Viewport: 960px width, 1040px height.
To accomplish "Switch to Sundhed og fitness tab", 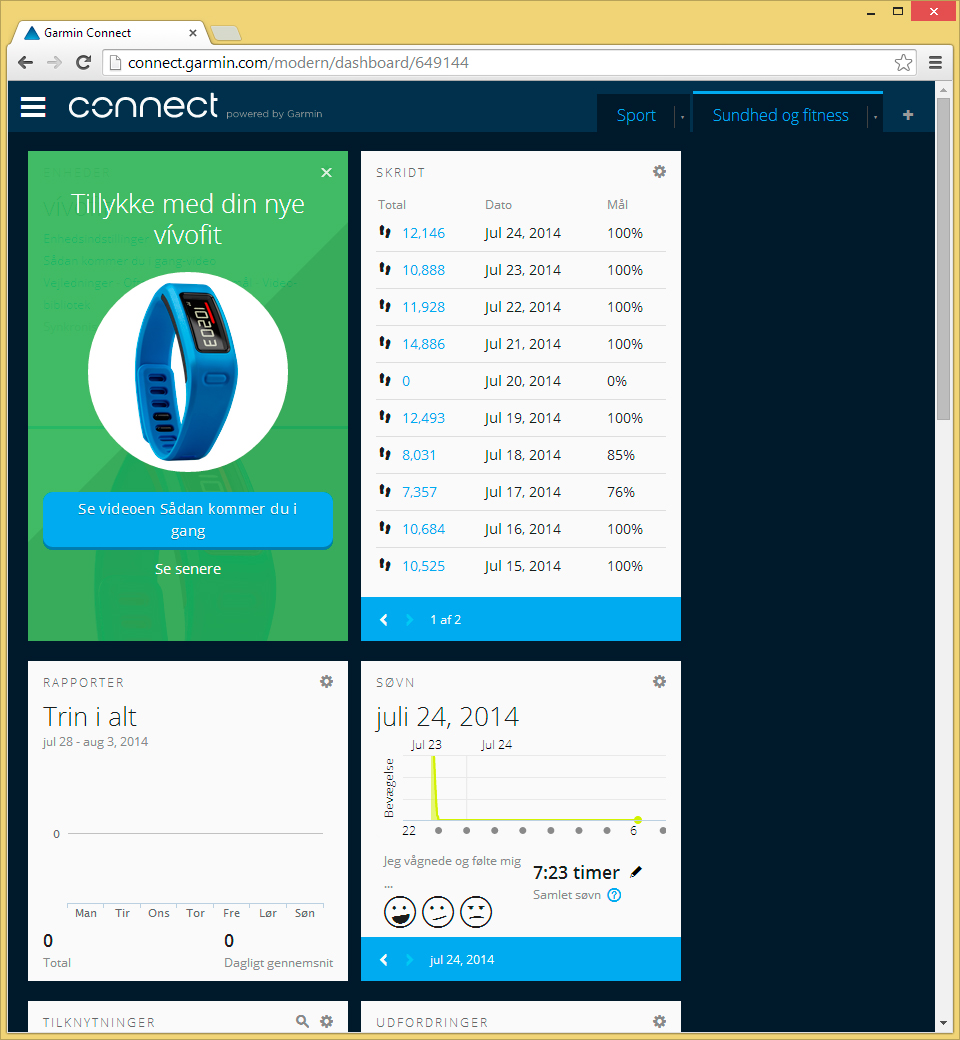I will 780,115.
